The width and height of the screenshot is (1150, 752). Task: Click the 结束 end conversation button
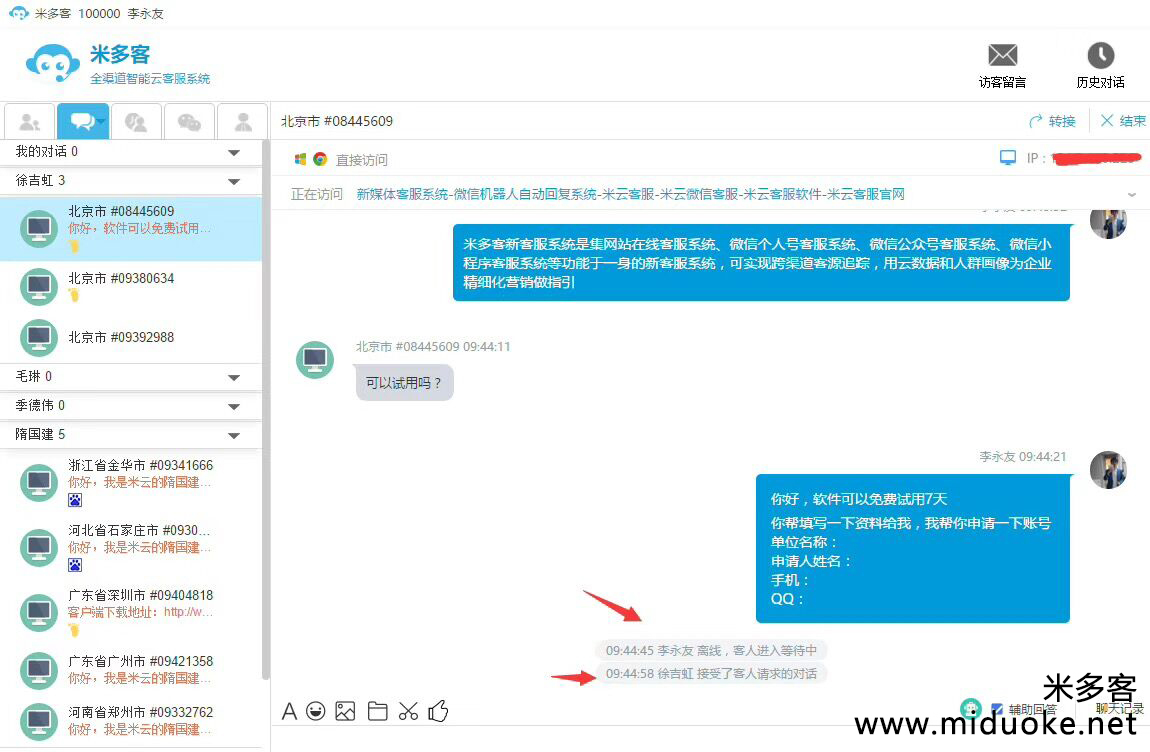[x=1122, y=121]
